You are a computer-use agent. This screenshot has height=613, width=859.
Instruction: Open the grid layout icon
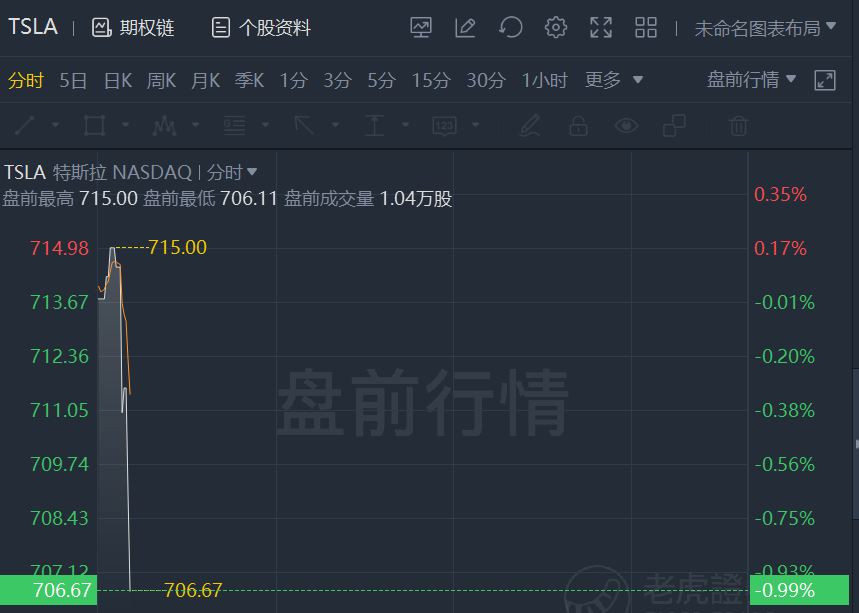point(646,27)
